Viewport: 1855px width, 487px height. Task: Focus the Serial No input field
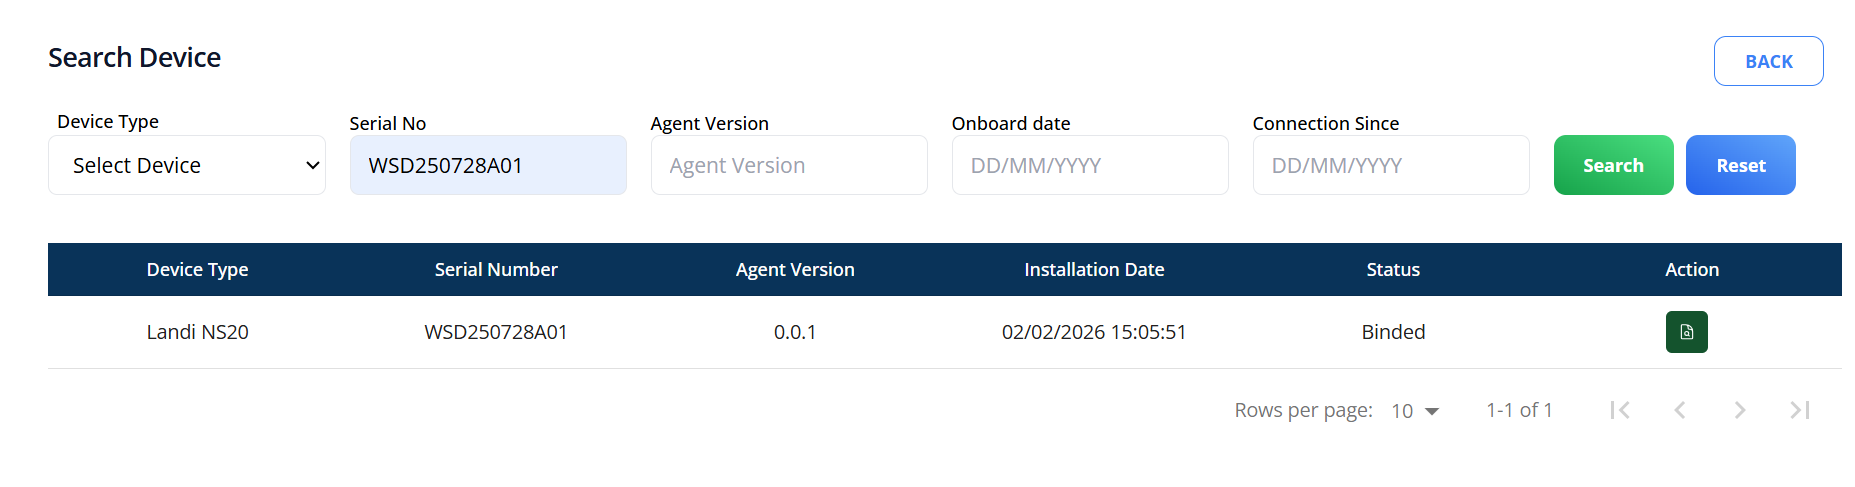pyautogui.click(x=488, y=165)
